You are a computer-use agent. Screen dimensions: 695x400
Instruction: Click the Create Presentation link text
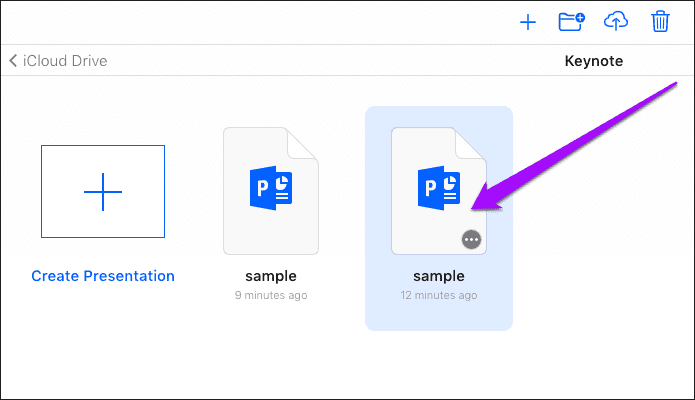coord(103,276)
